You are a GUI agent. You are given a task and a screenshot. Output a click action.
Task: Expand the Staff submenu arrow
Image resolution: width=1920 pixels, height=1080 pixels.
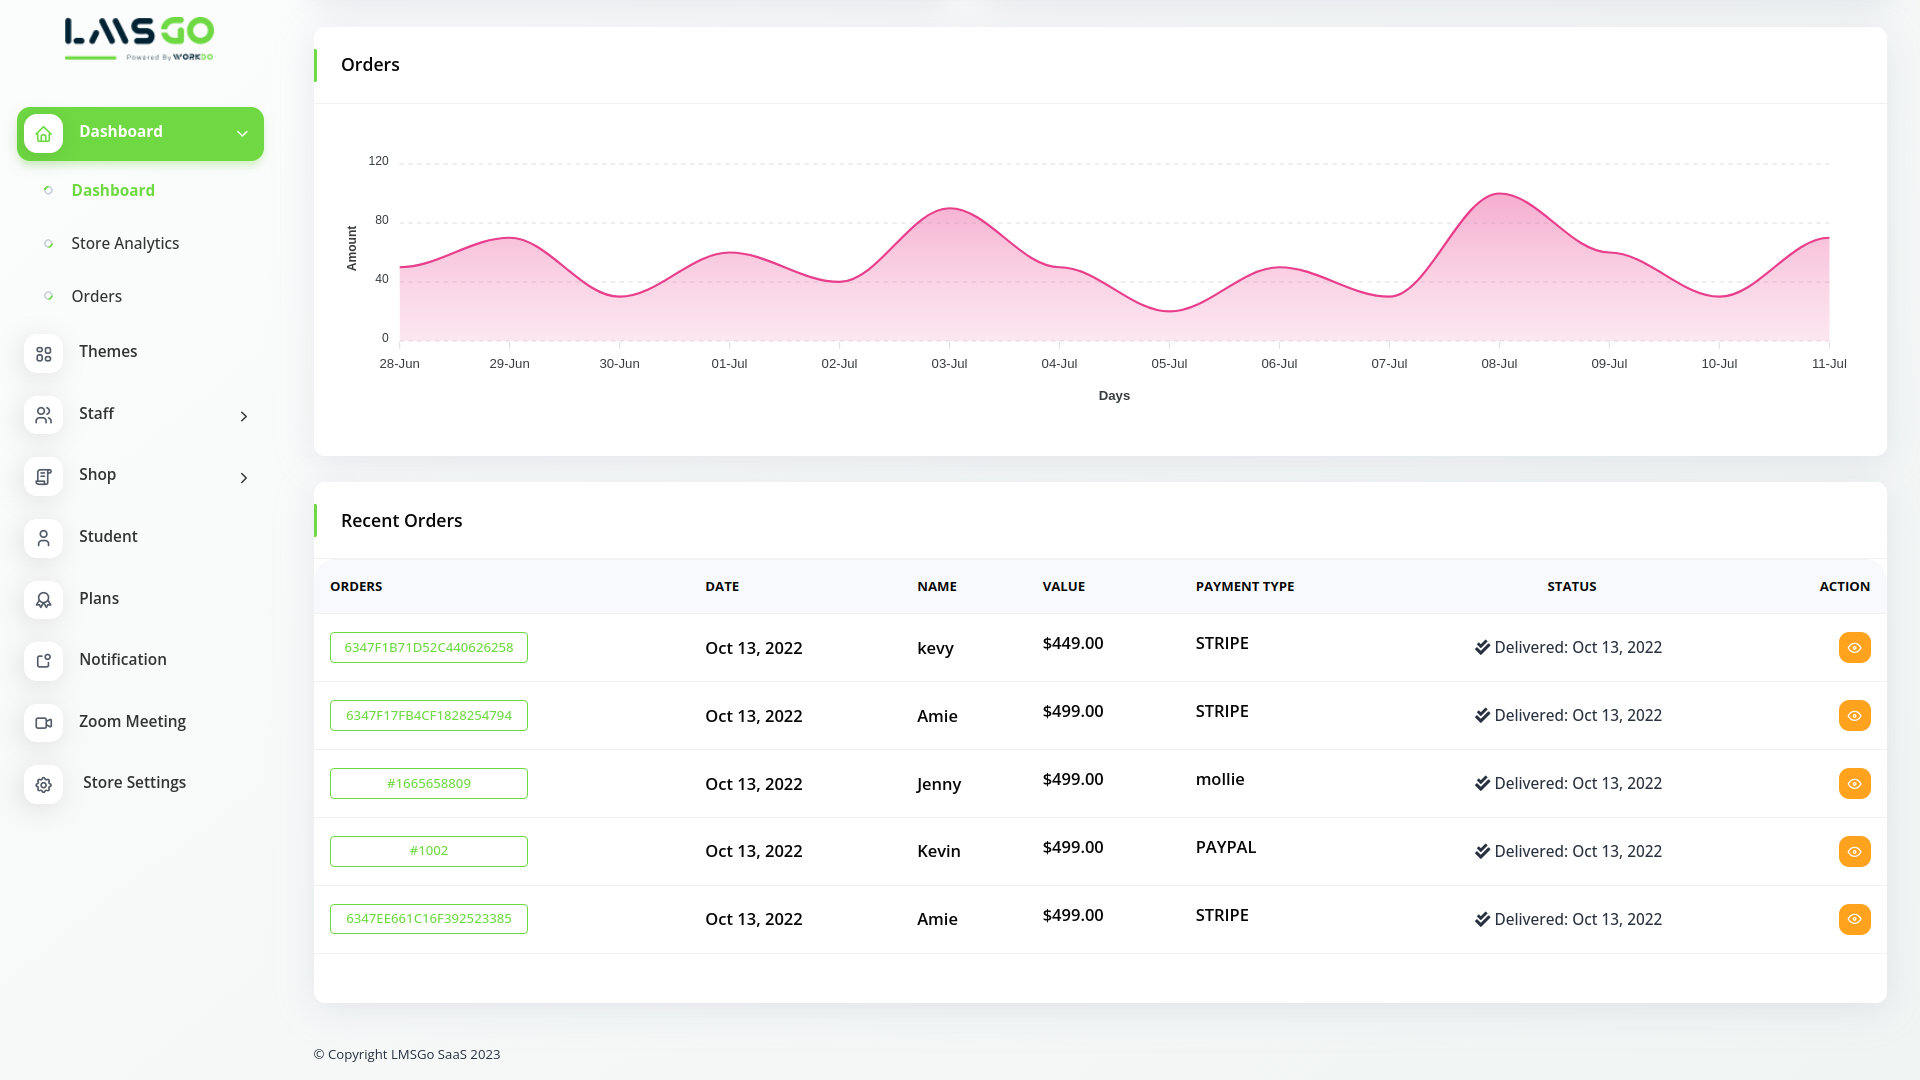click(243, 416)
